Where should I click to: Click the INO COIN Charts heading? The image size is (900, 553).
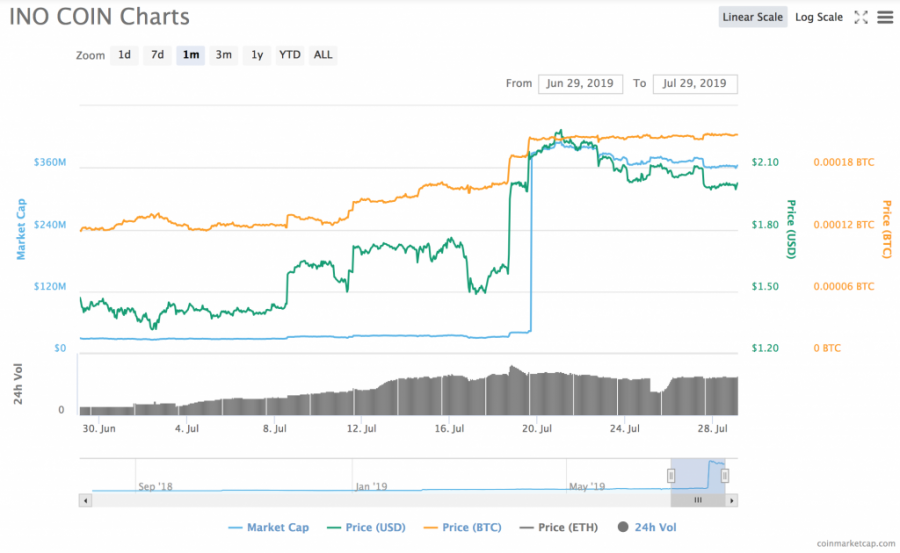(99, 17)
